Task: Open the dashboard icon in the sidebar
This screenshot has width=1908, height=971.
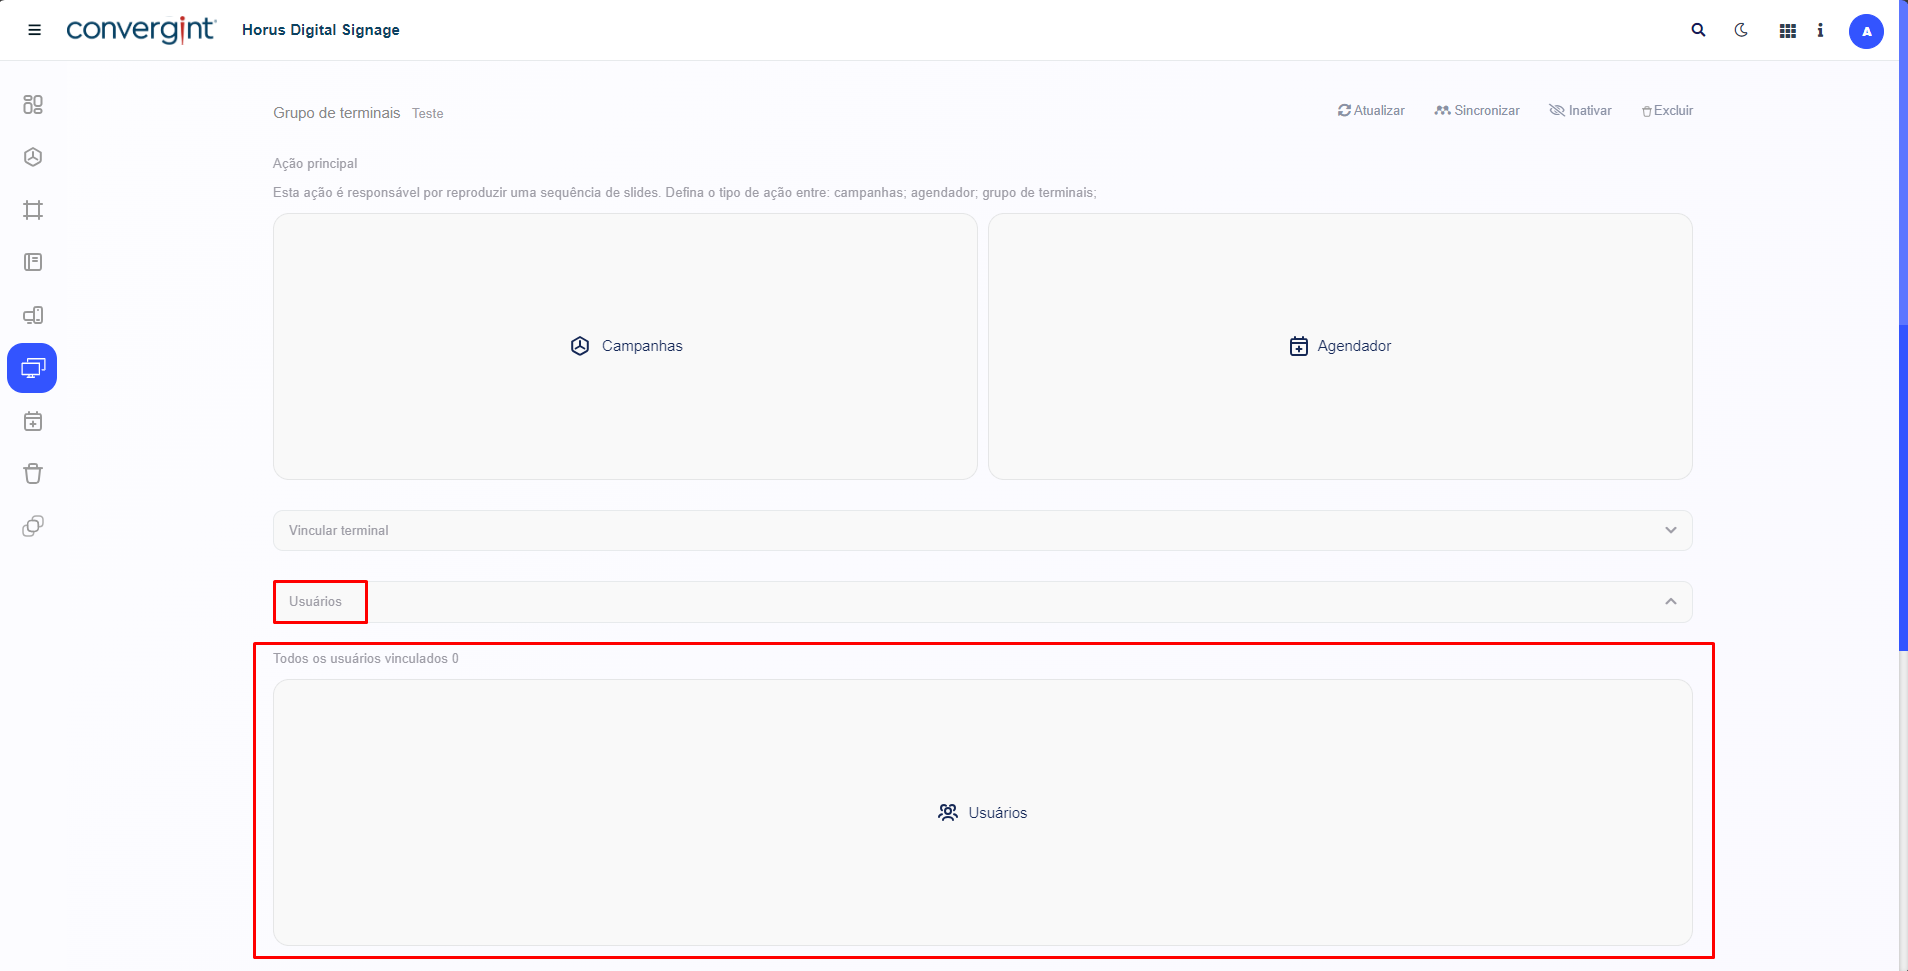Action: tap(33, 104)
